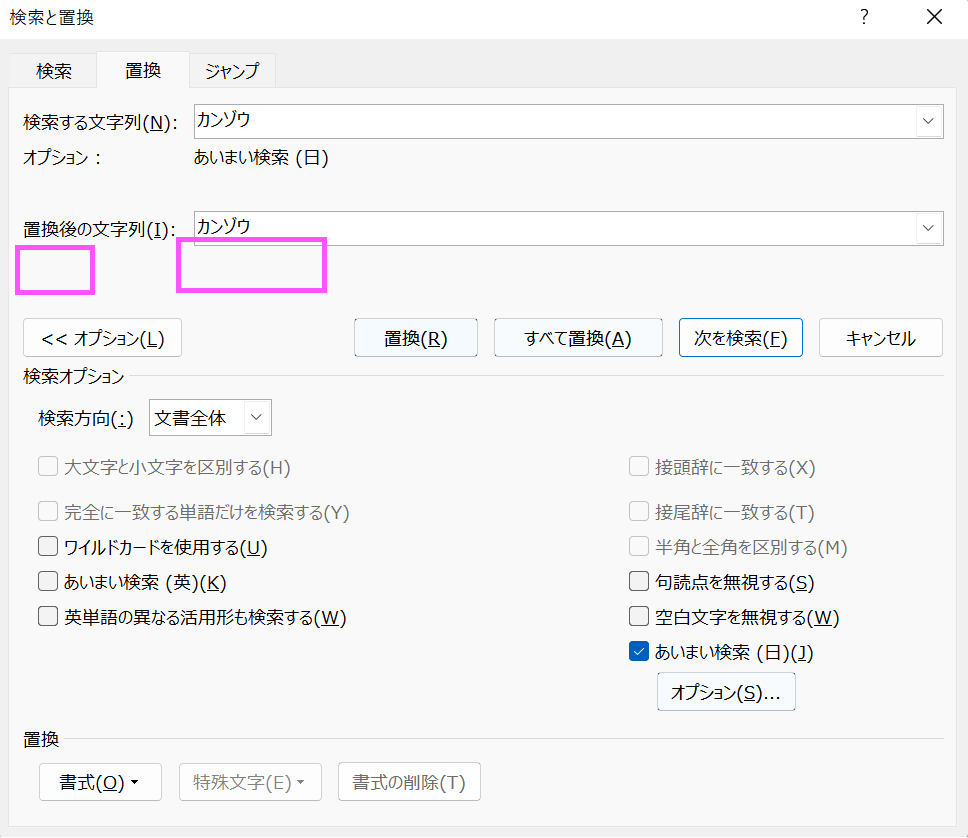Open the 書式(O) dropdown menu button
The height and width of the screenshot is (838, 968).
(x=100, y=782)
